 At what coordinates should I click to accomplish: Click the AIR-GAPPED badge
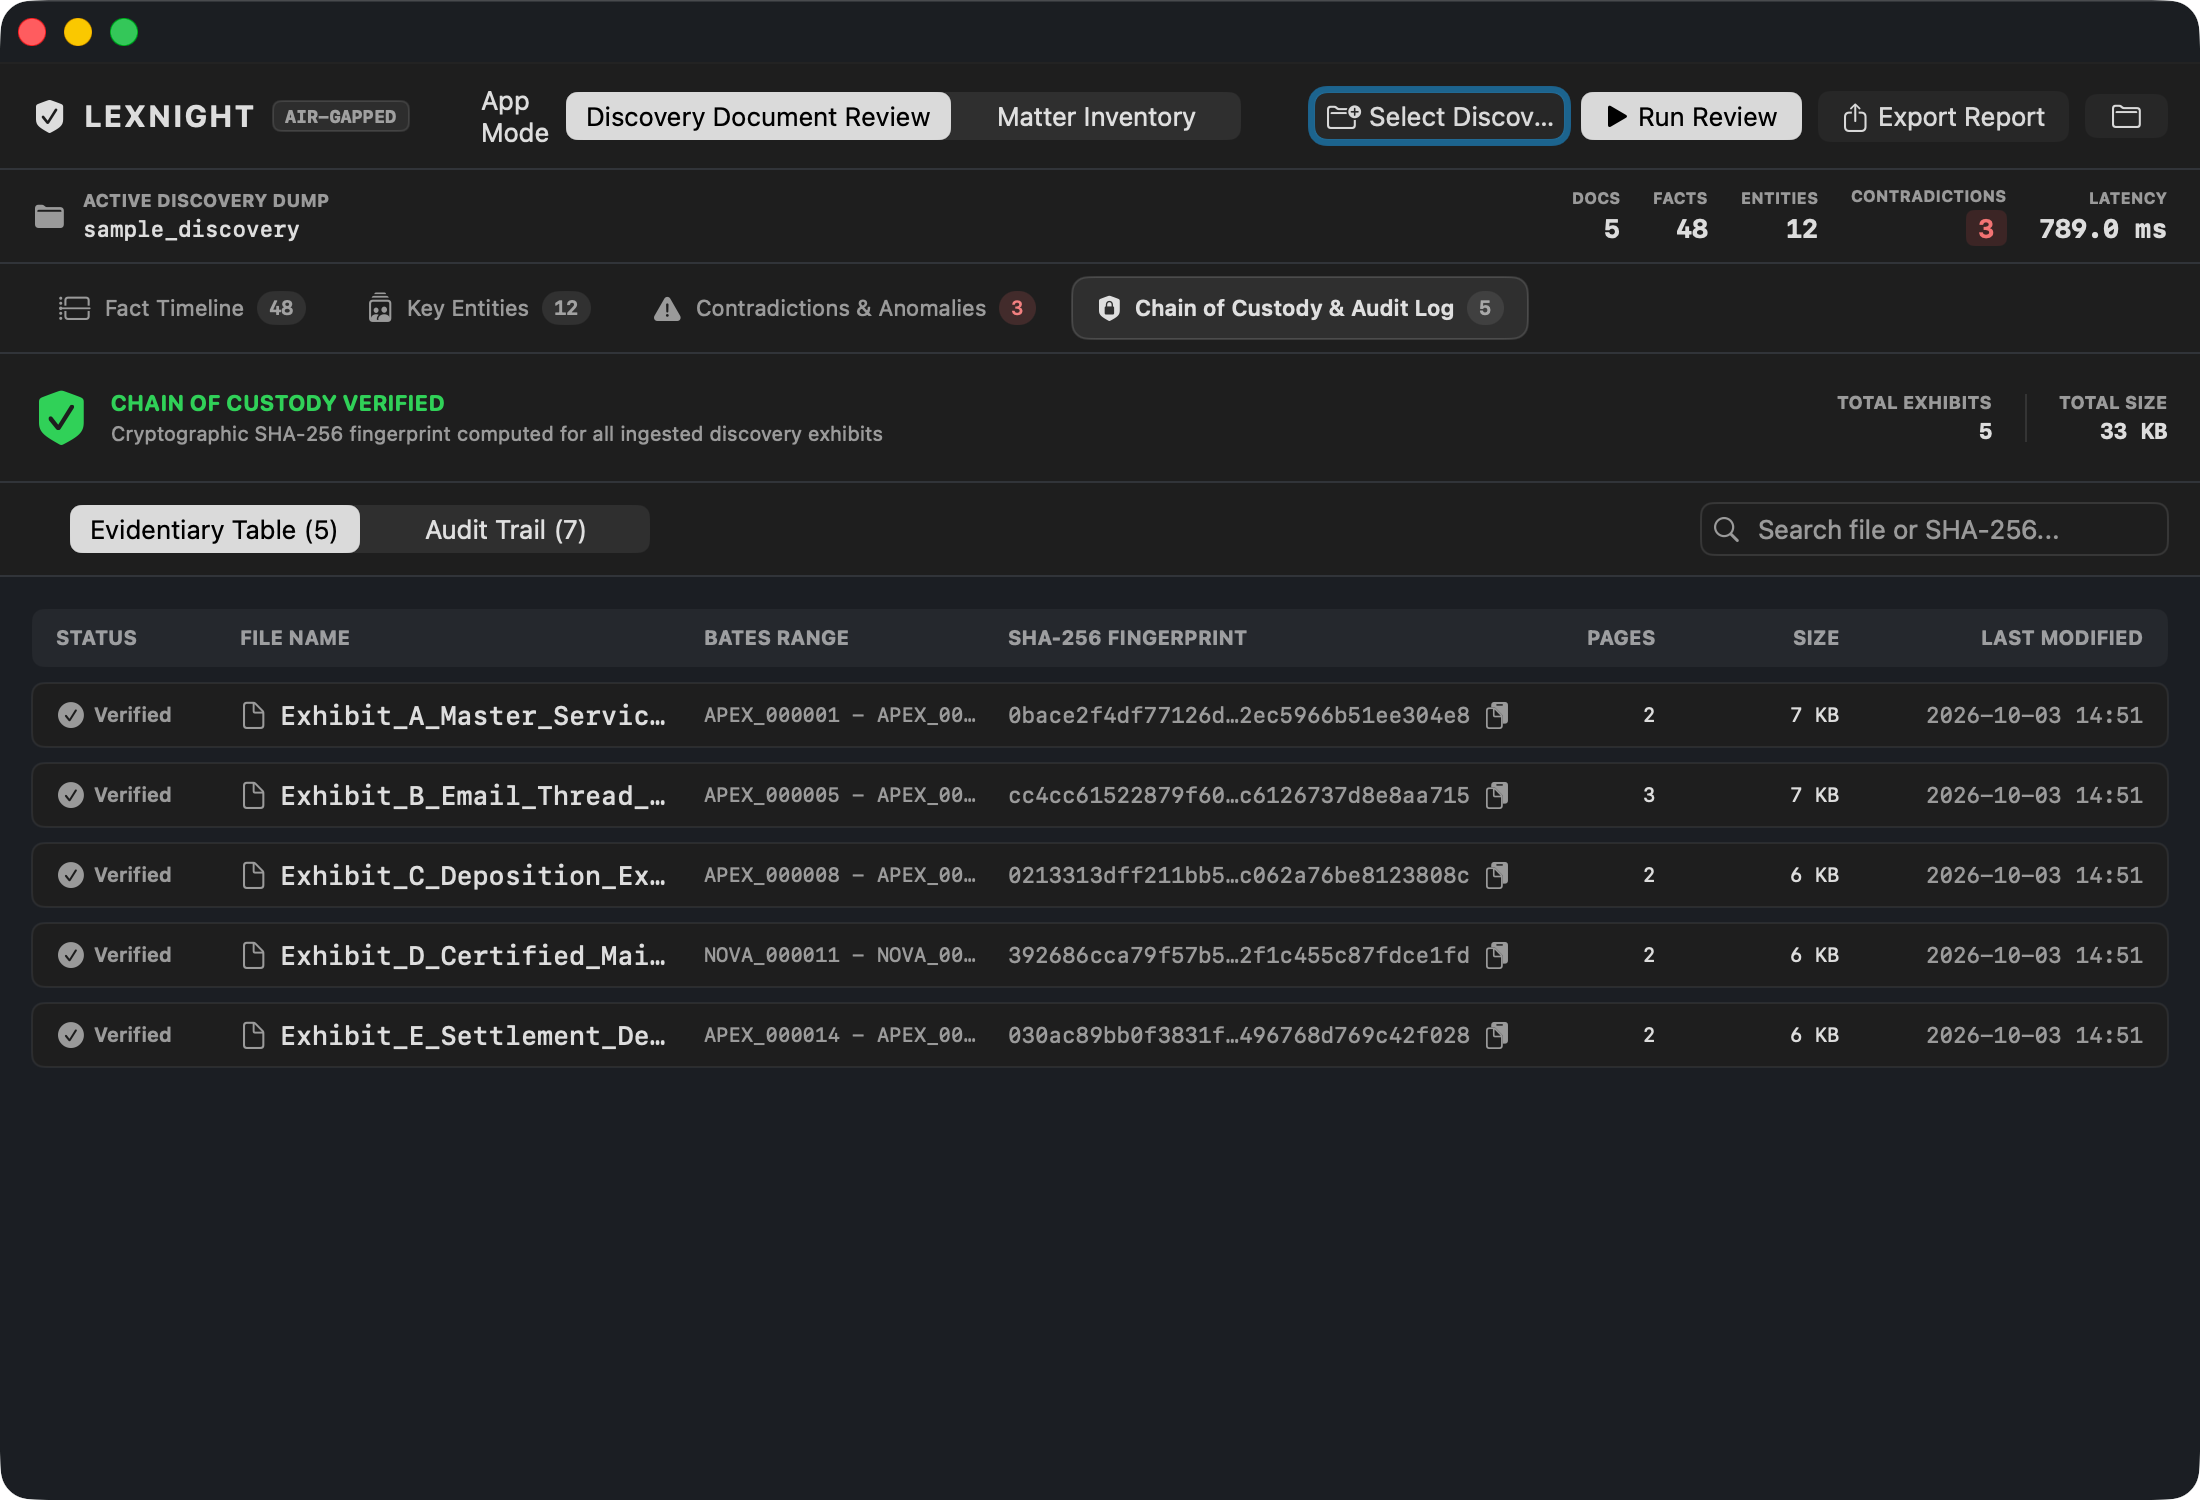click(x=341, y=117)
